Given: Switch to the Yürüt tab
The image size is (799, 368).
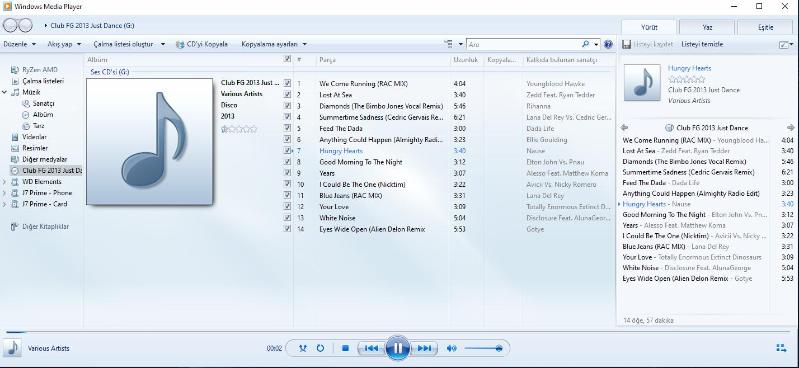Looking at the screenshot, I should [x=649, y=28].
